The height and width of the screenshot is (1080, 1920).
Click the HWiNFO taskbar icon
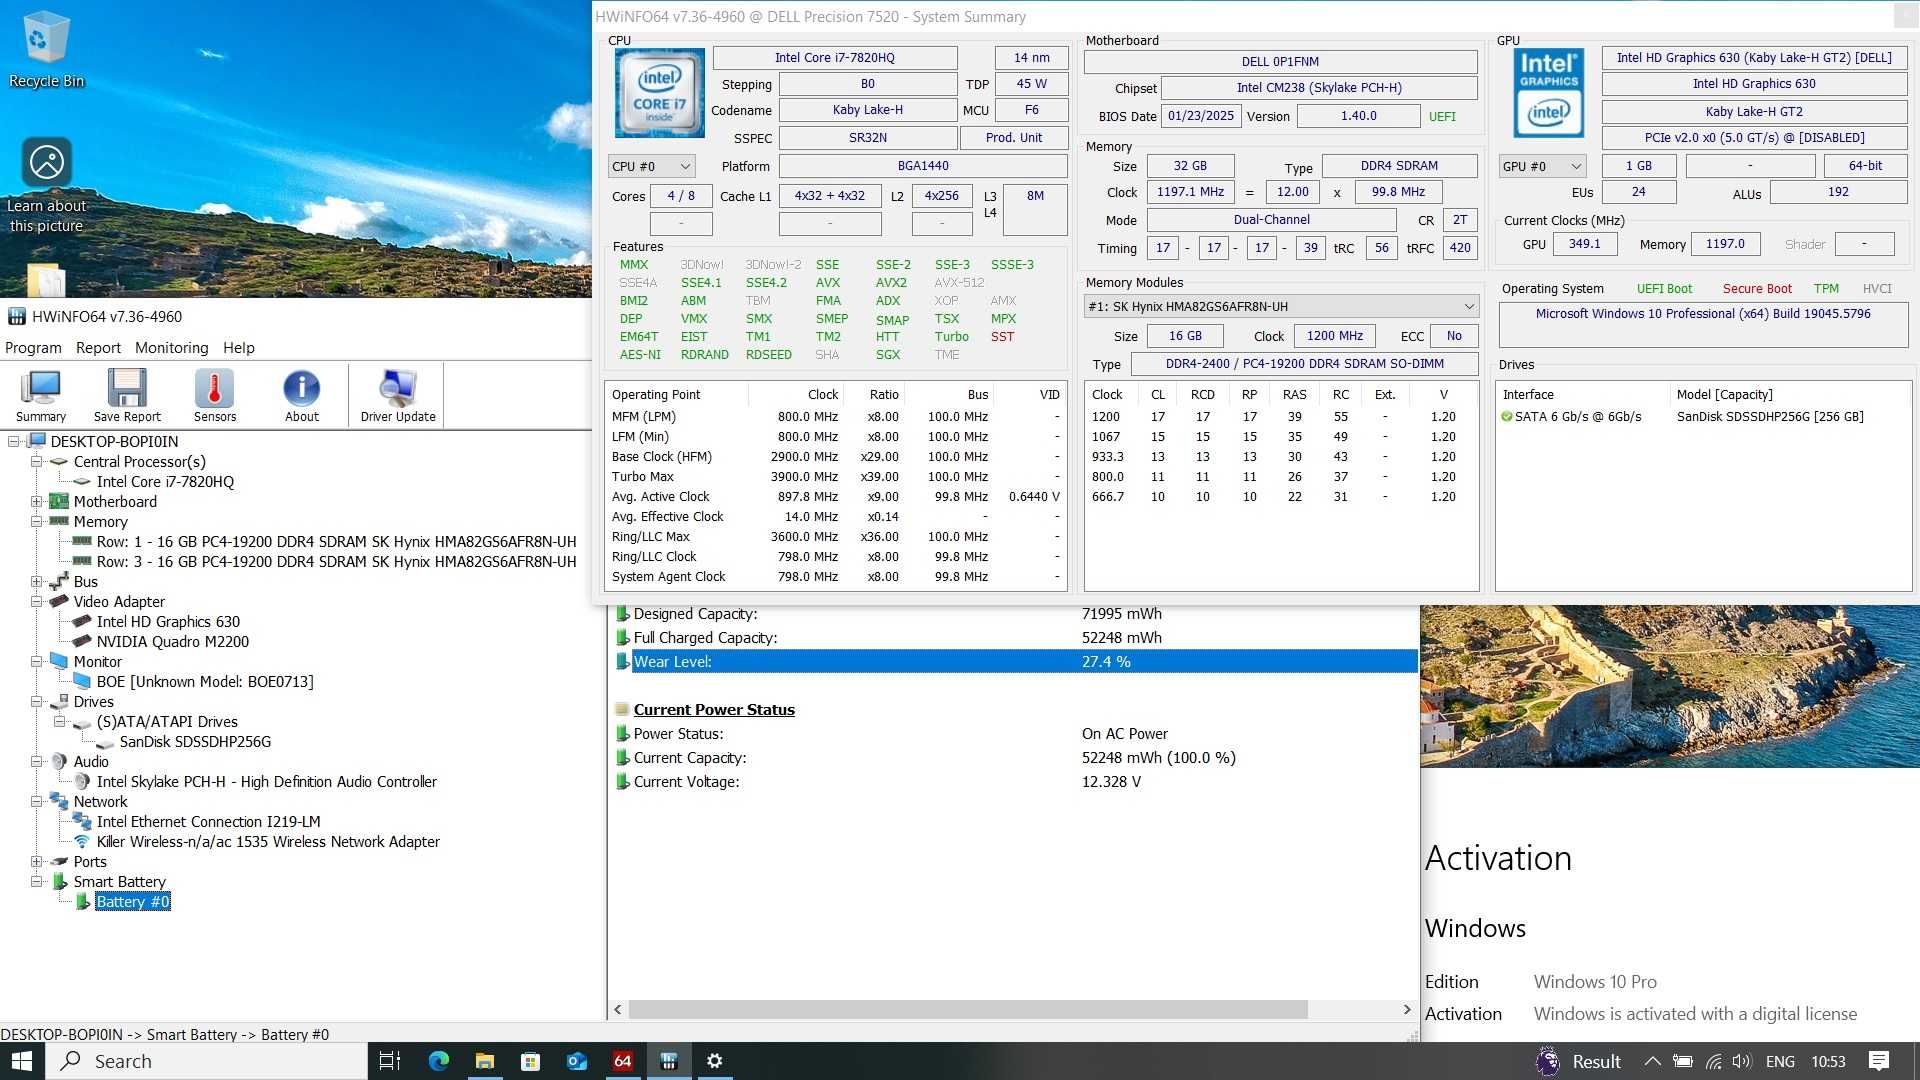[x=668, y=1061]
